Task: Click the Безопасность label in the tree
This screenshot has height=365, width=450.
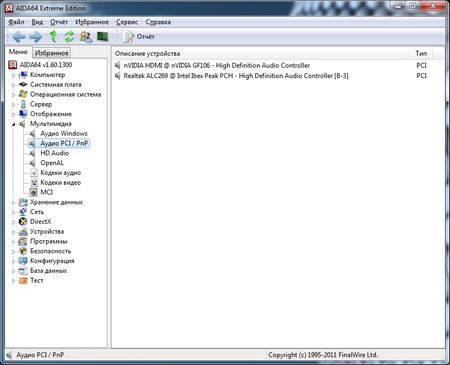Action: (x=50, y=251)
